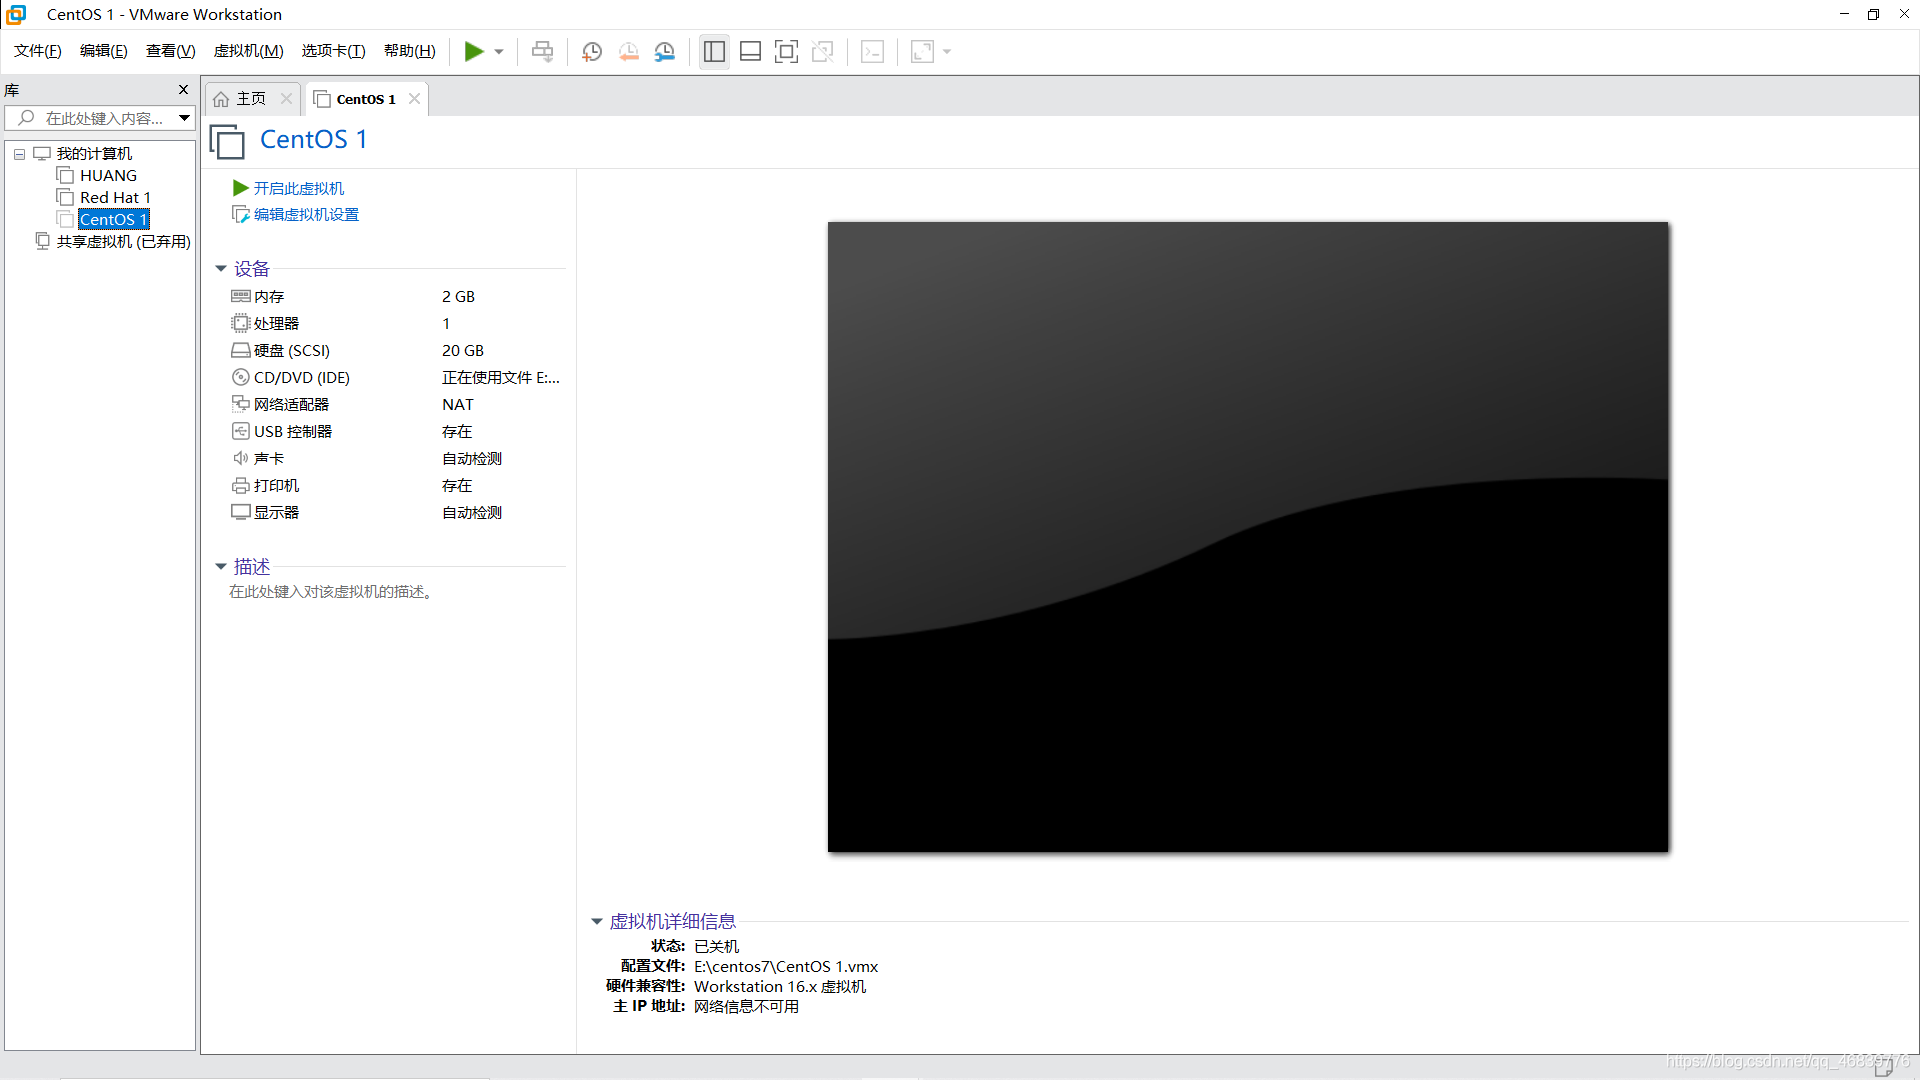Viewport: 1920px width, 1080px height.
Task: Open the 查看(V) menu
Action: pyautogui.click(x=171, y=51)
